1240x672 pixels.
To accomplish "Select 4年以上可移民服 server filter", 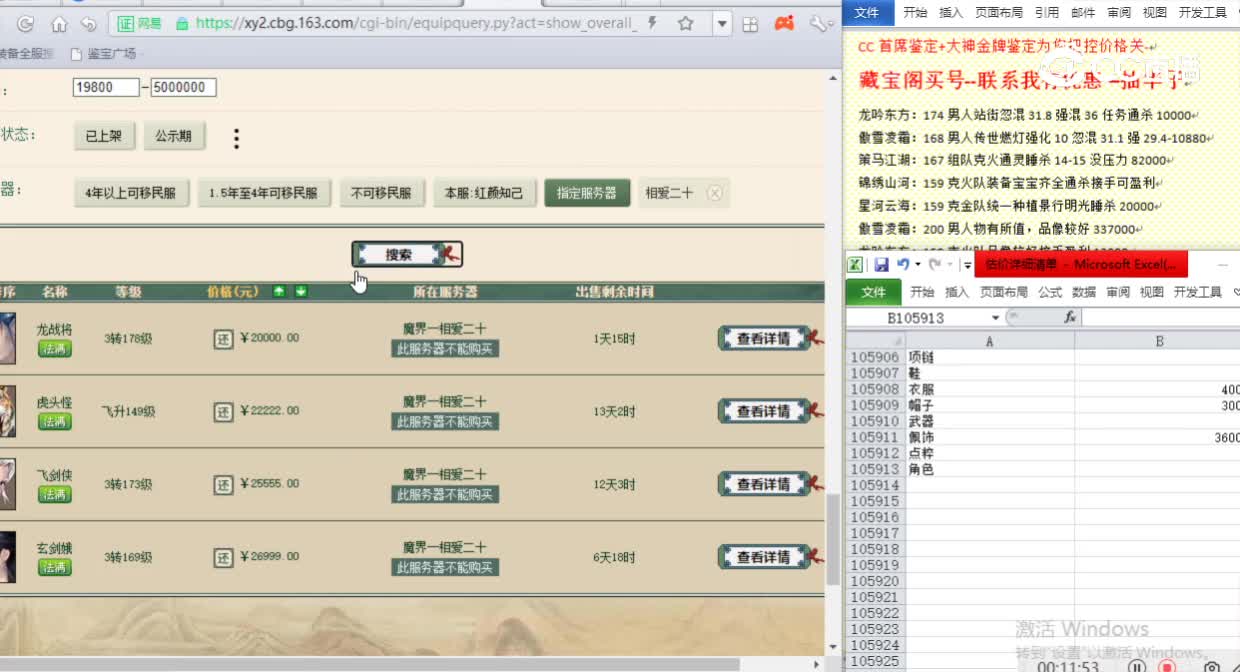I will pyautogui.click(x=131, y=193).
